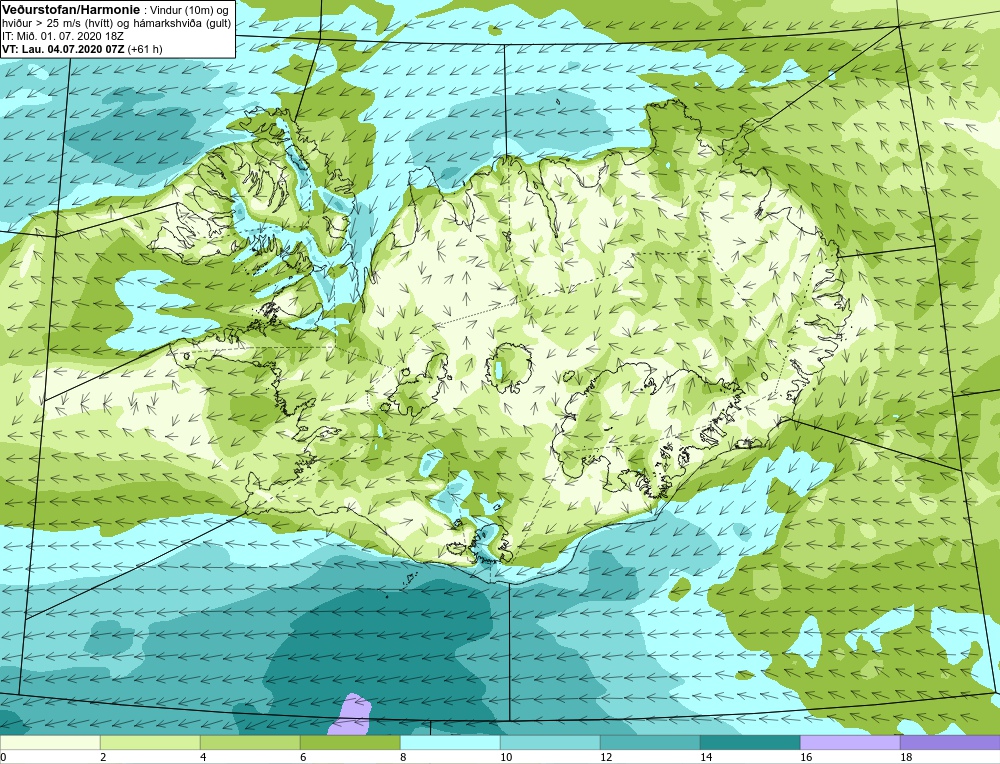Click the 10–12 m/s light teal legend swatch
The height and width of the screenshot is (764, 1000).
click(x=550, y=742)
